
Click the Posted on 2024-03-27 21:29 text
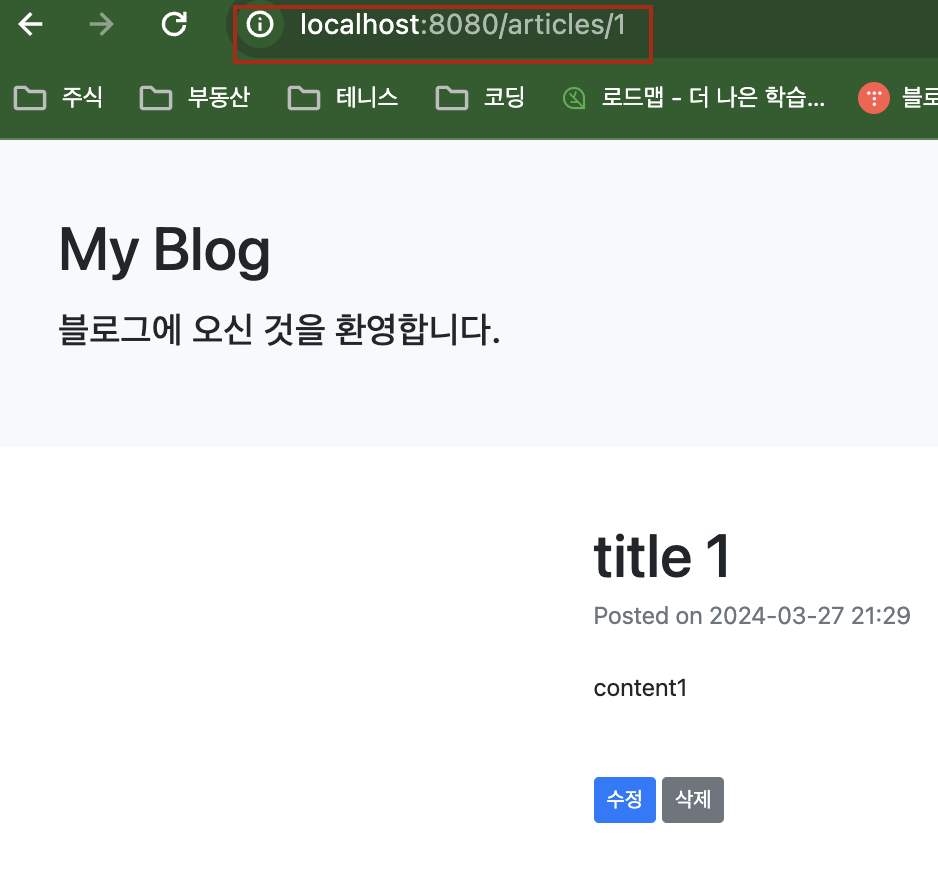752,616
